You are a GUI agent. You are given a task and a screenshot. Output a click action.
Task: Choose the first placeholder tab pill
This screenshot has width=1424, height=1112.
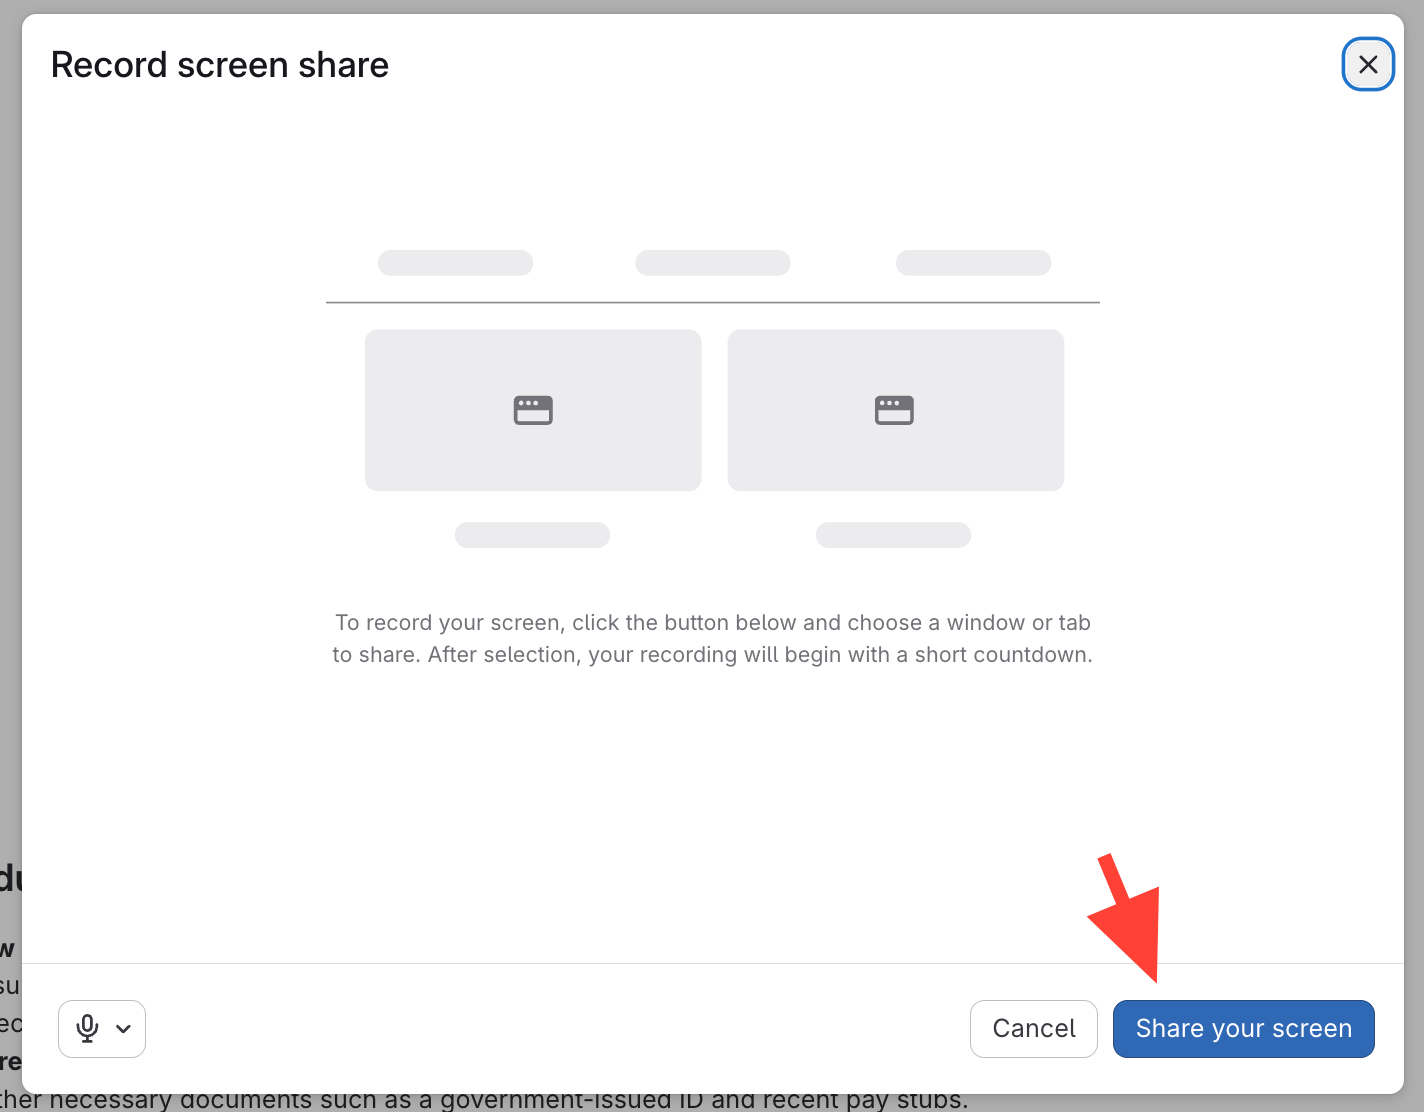tap(455, 263)
